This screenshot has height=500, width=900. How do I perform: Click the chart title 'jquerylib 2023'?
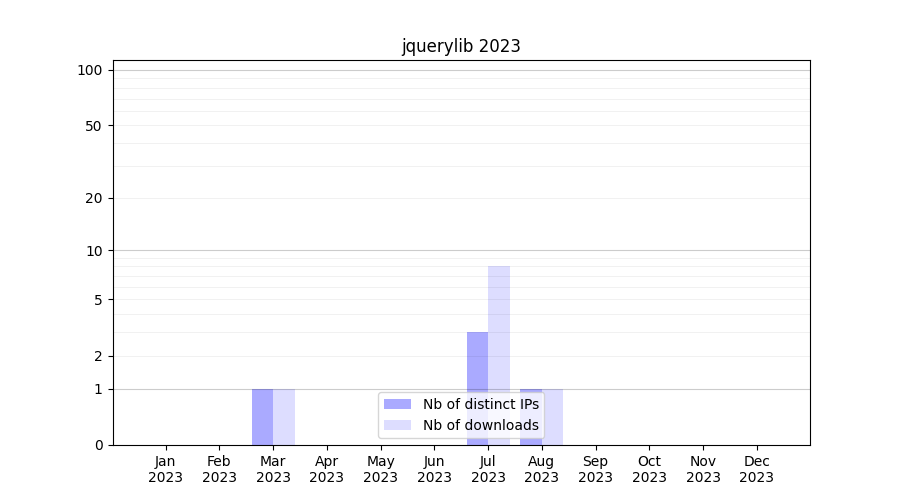(x=461, y=46)
